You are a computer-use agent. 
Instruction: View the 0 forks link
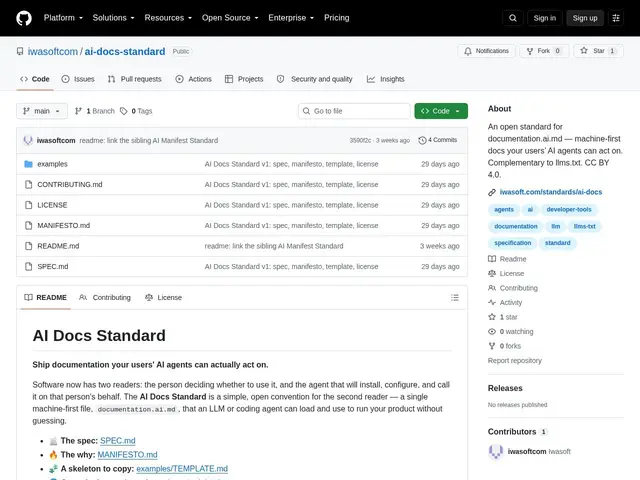pyautogui.click(x=504, y=346)
